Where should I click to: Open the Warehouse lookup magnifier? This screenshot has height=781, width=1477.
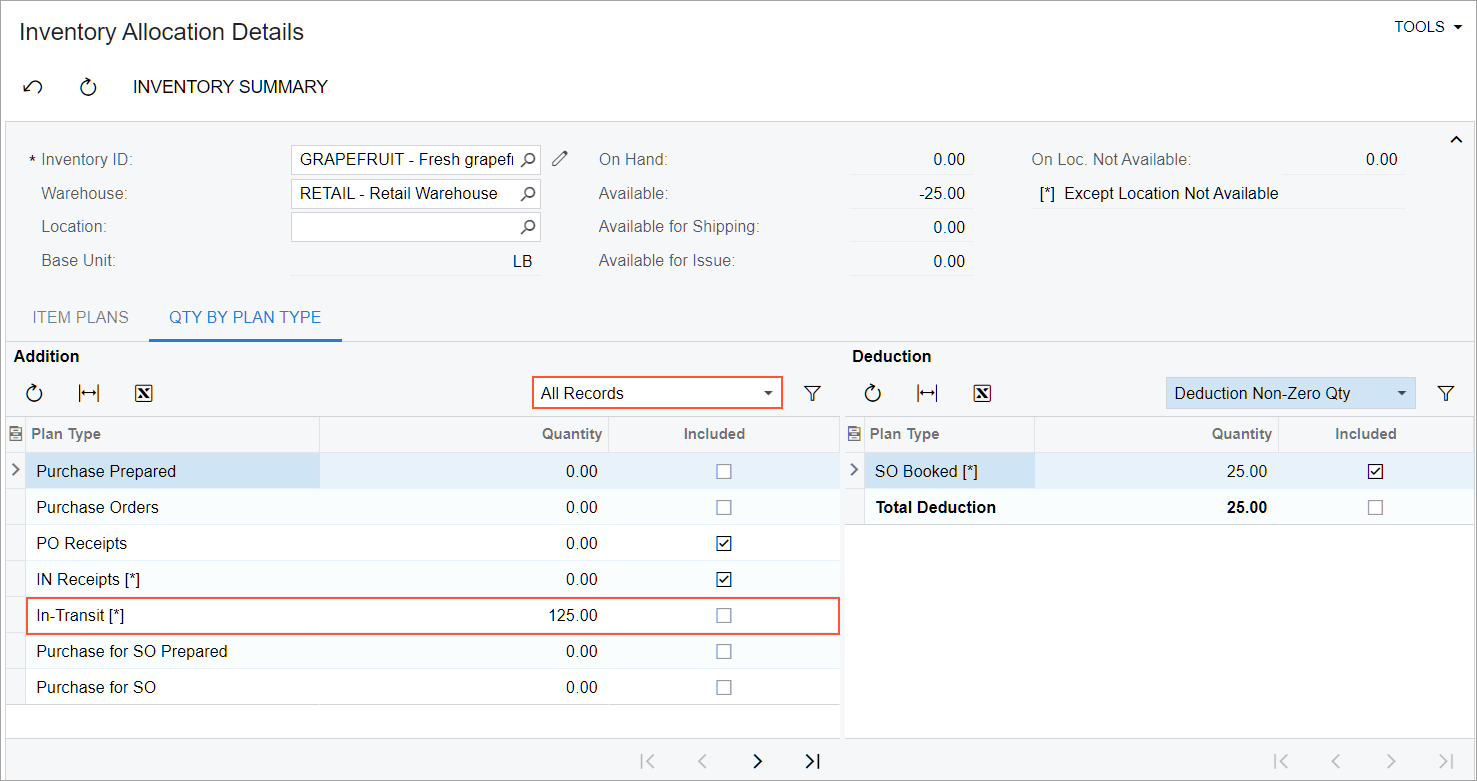click(x=528, y=193)
